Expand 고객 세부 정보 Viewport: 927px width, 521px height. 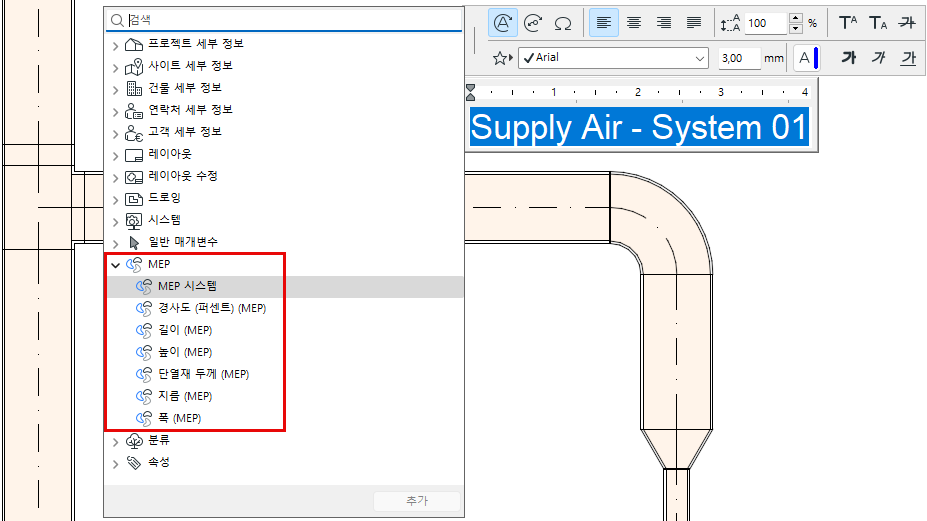click(x=115, y=133)
